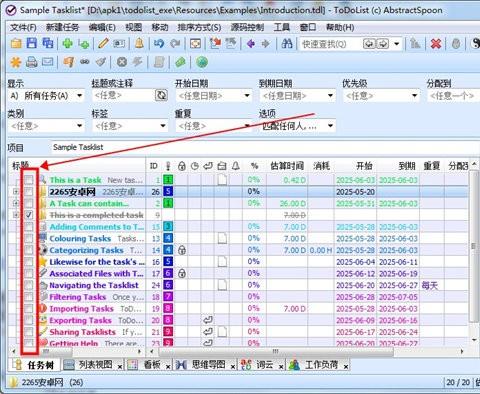Set a reminder with the bell toolbar icon
Screen dimensions: 480x394
tap(139, 43)
